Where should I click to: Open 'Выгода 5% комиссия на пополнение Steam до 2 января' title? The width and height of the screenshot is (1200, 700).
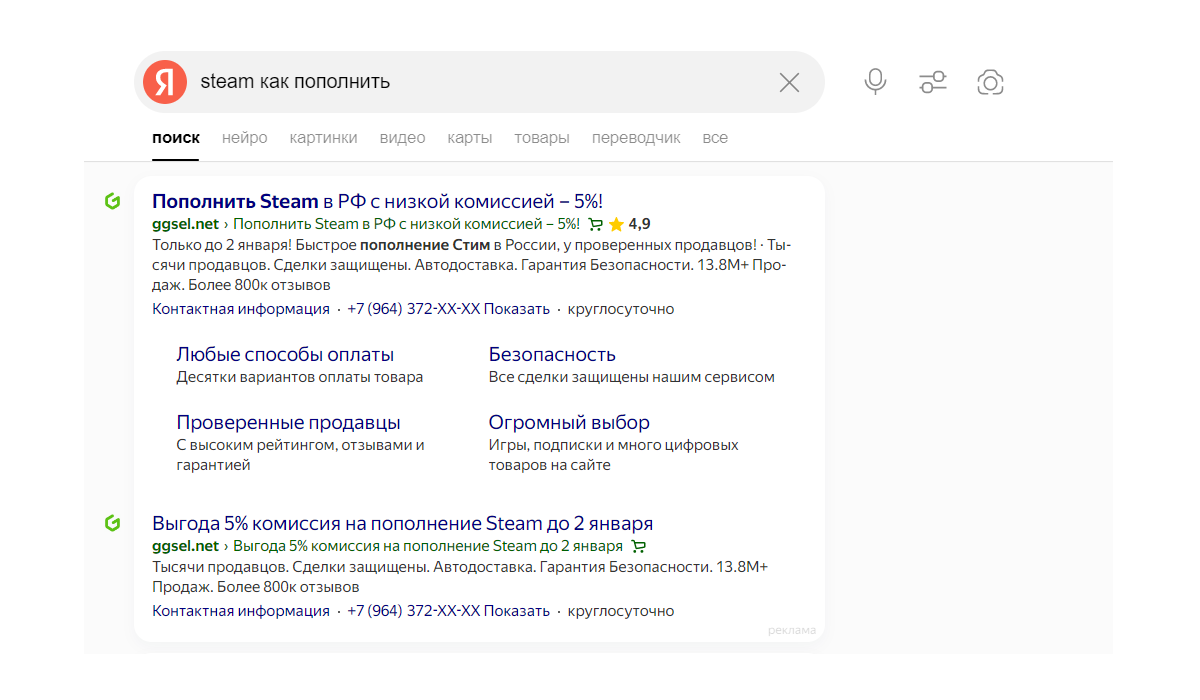point(402,523)
